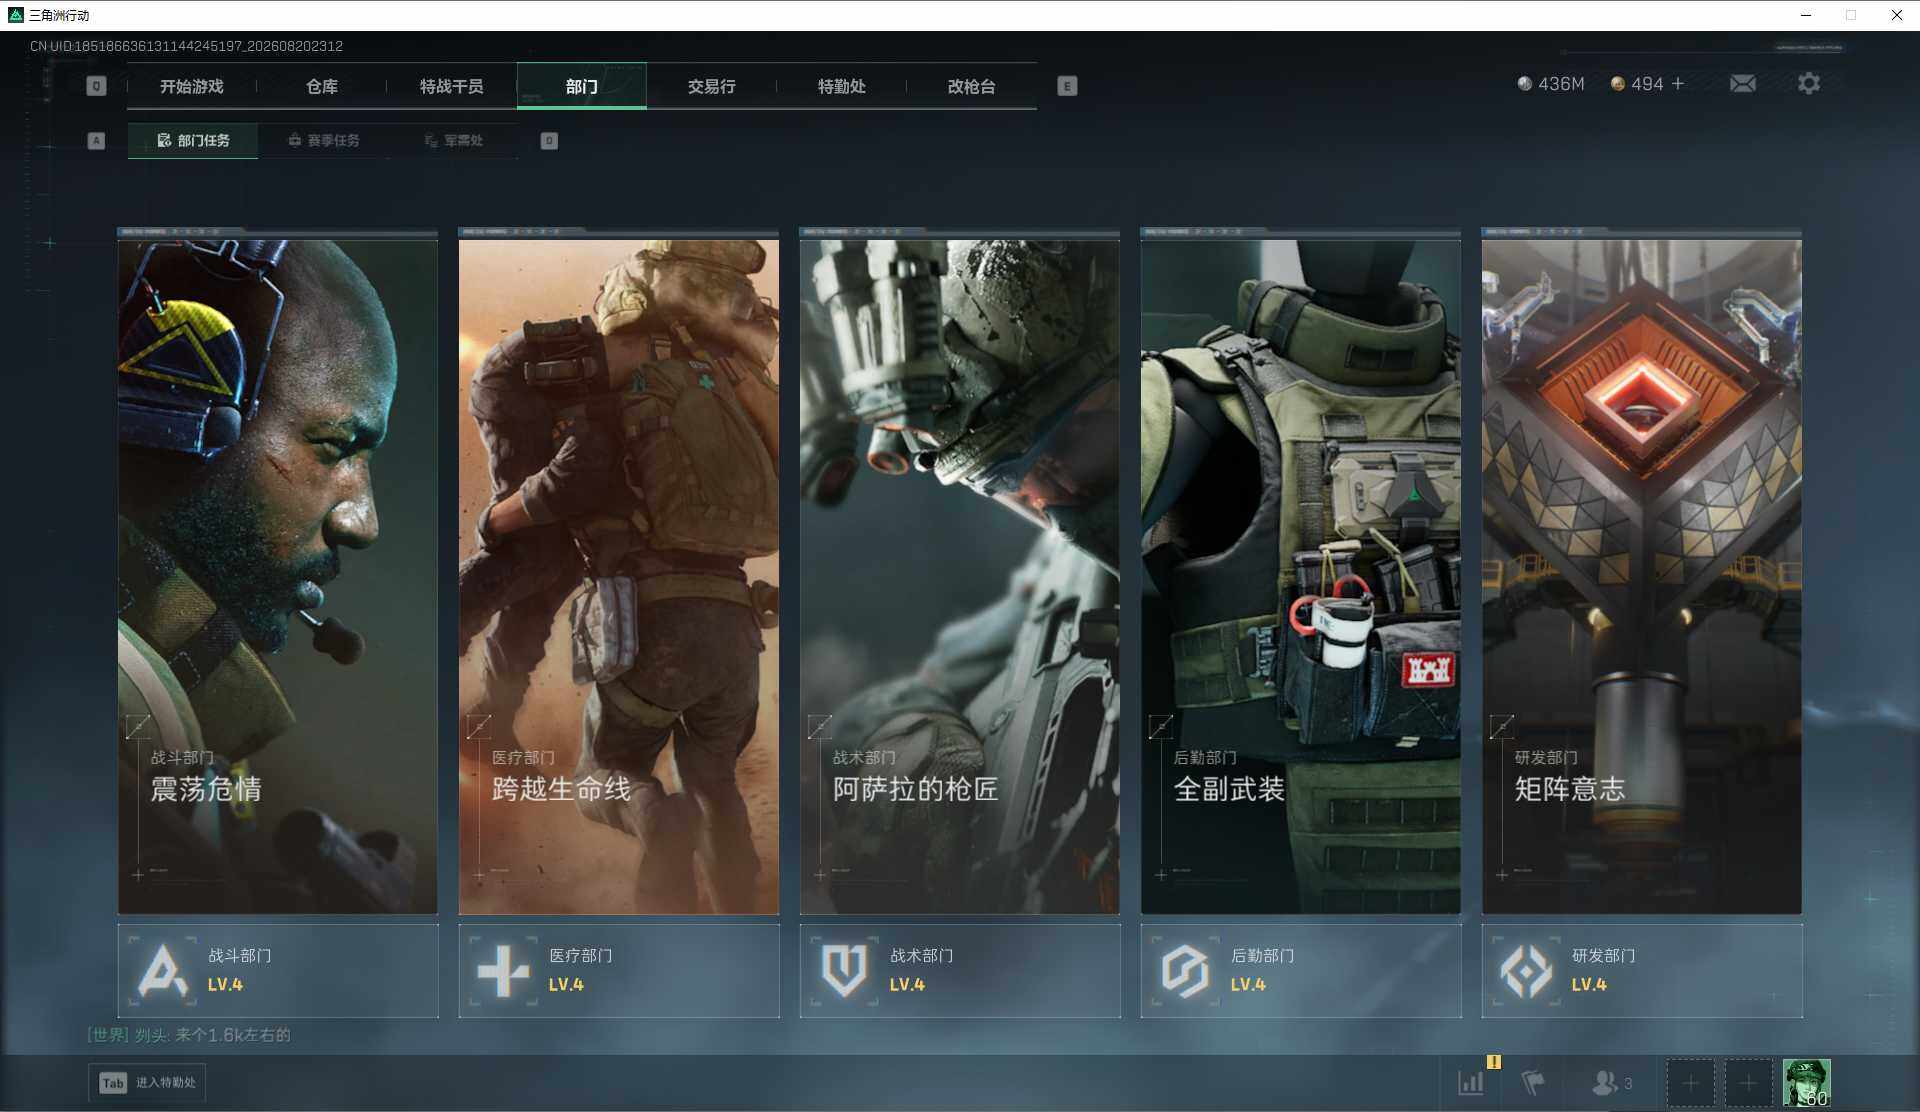Click the empty squad slot beside the friends icon
This screenshot has width=1920, height=1112.
click(1690, 1083)
